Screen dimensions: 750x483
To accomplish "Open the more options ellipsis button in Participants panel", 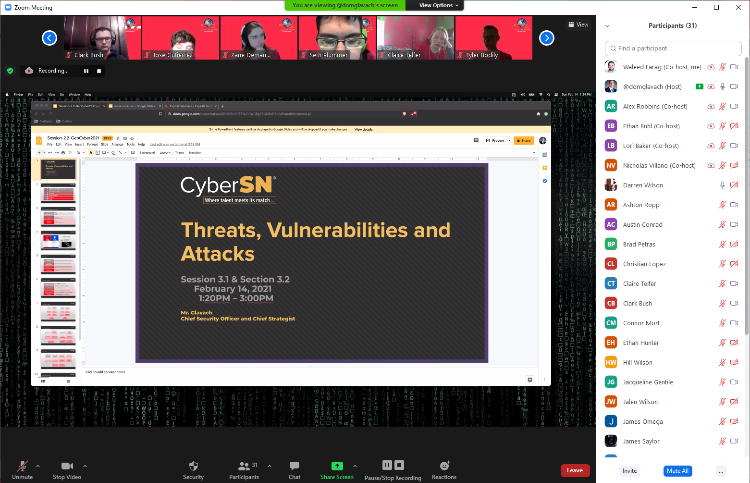I will click(720, 471).
